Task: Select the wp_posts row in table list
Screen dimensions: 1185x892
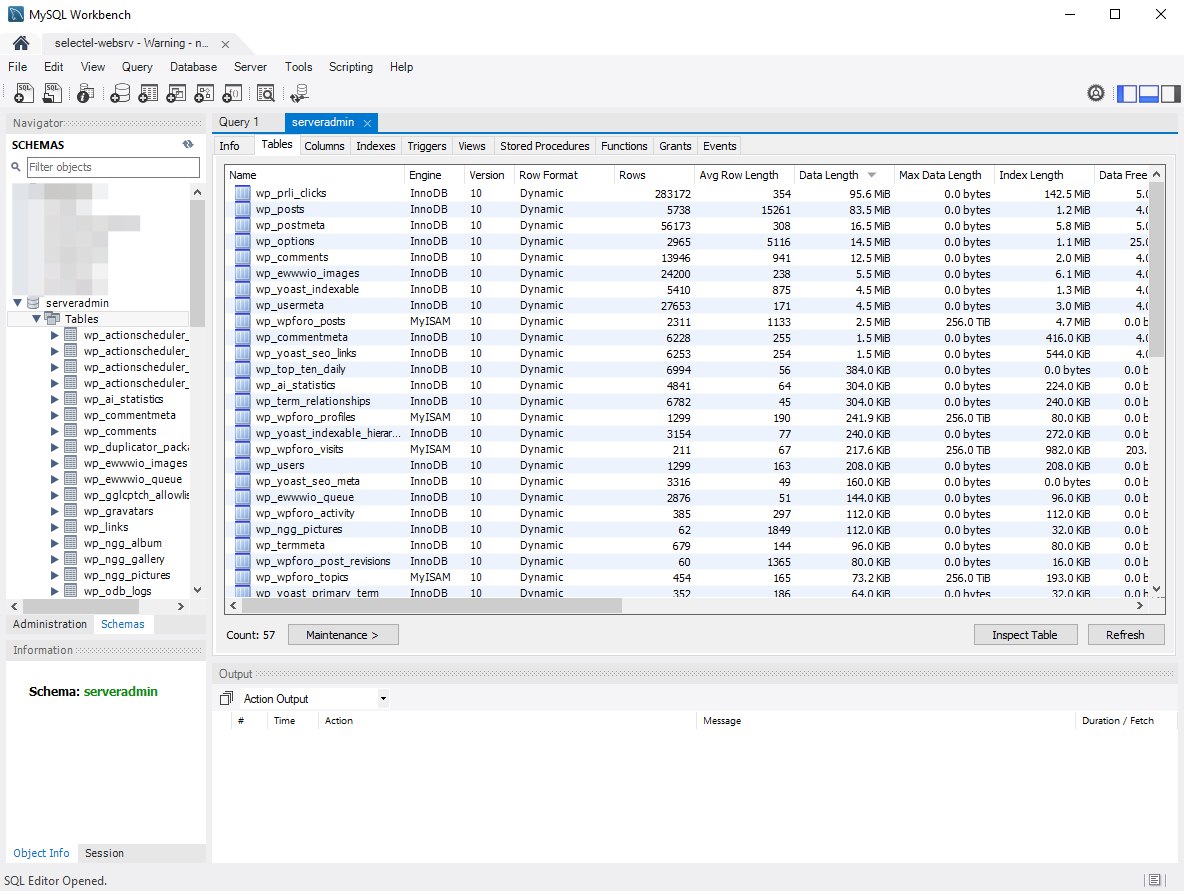Action: 688,209
